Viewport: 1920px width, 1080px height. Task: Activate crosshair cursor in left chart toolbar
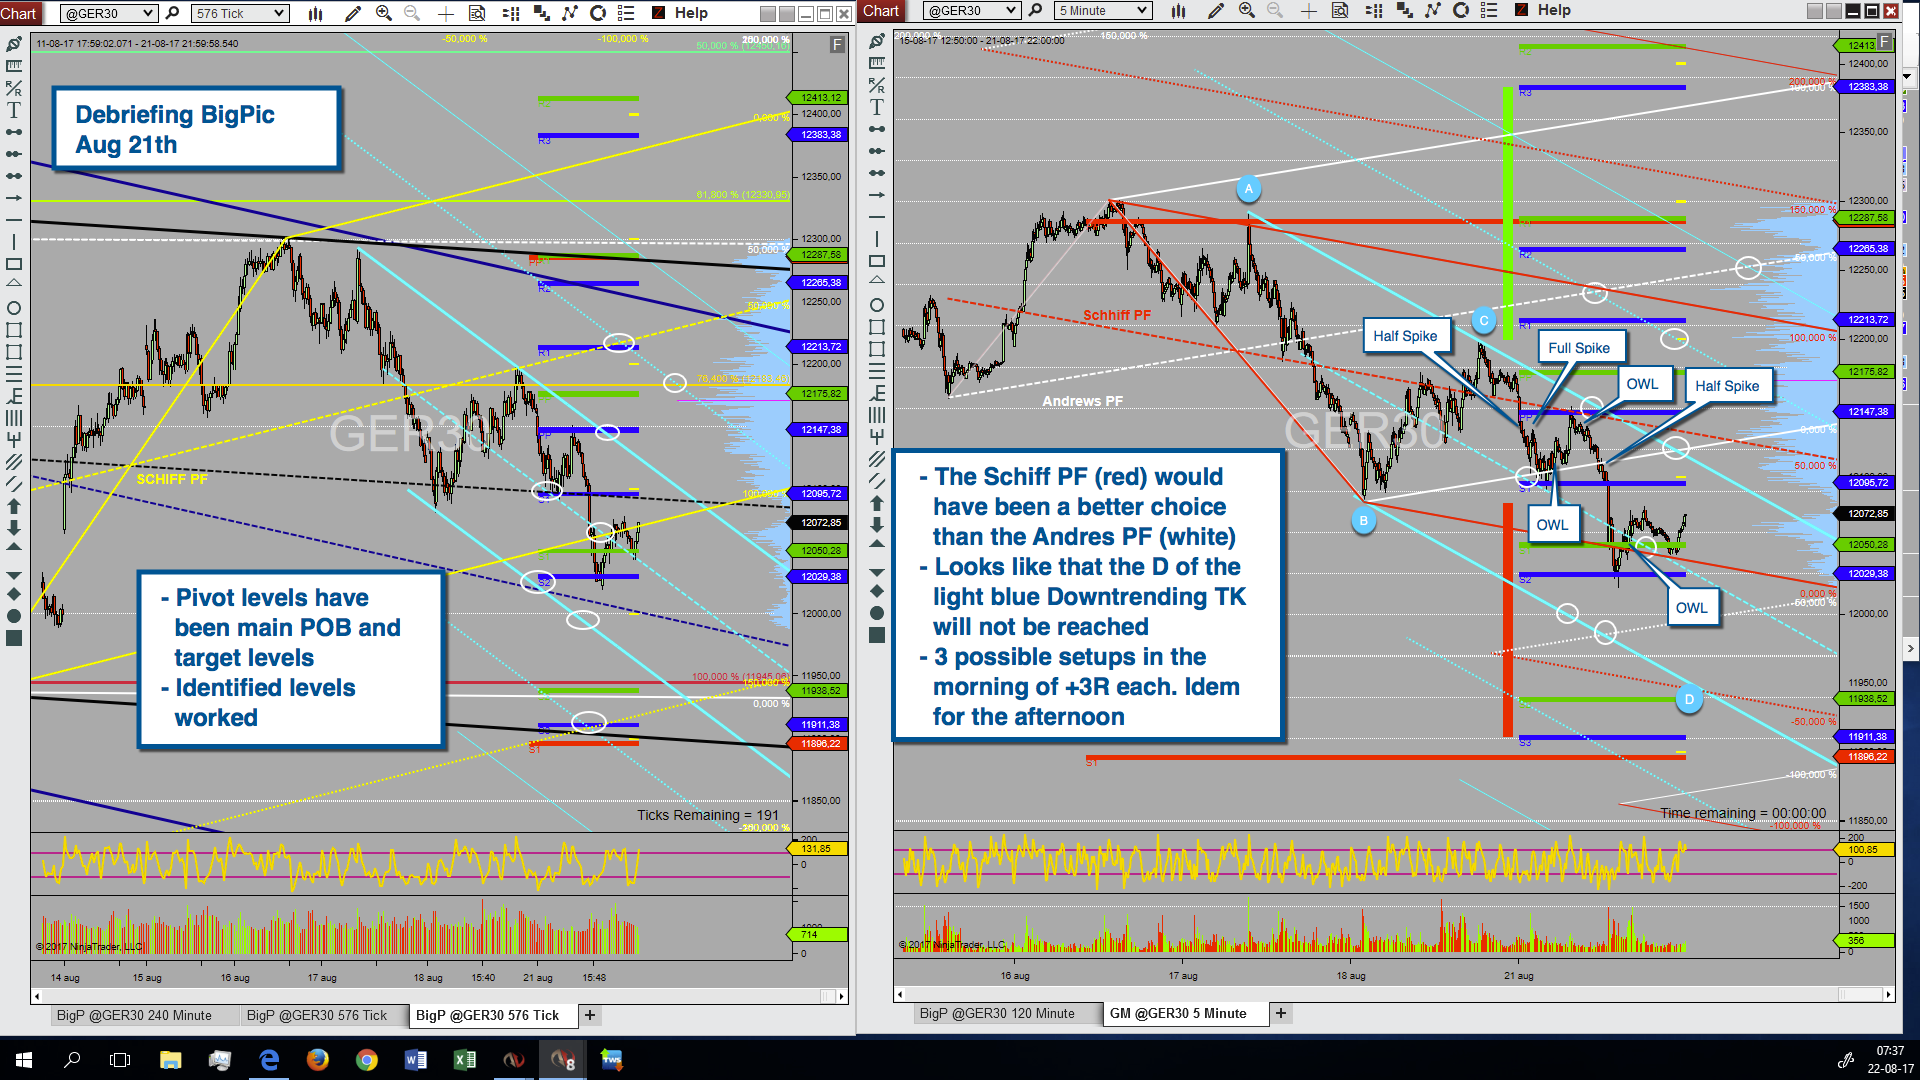[x=446, y=13]
